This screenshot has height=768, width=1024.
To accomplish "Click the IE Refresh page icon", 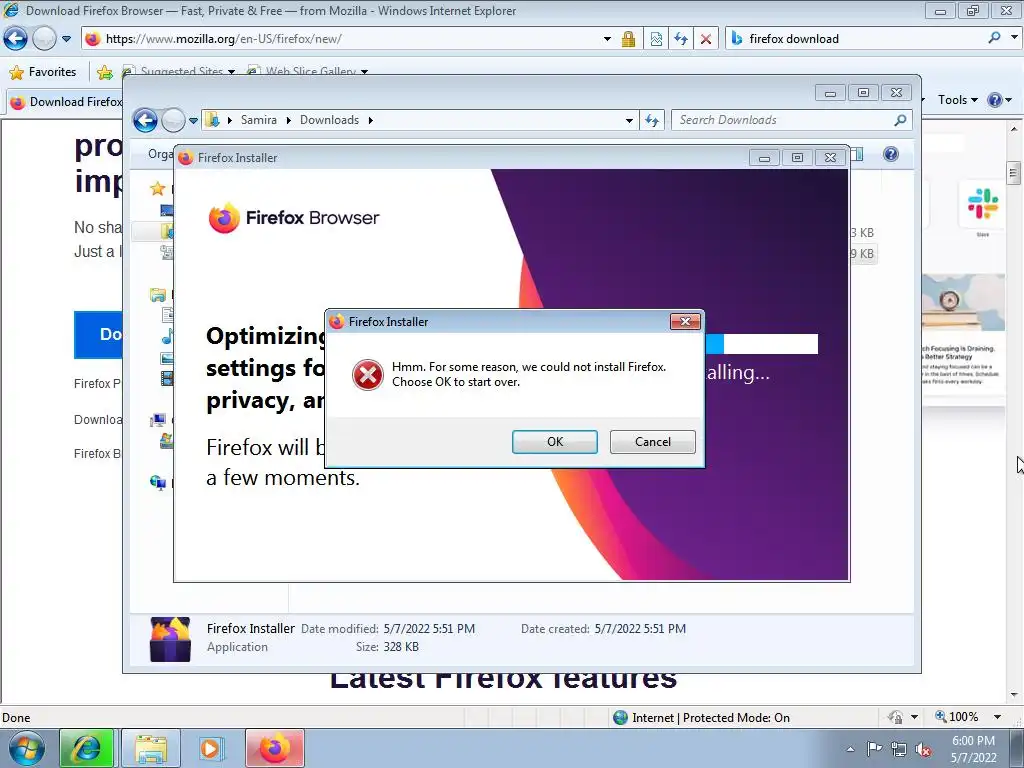I will pyautogui.click(x=681, y=39).
